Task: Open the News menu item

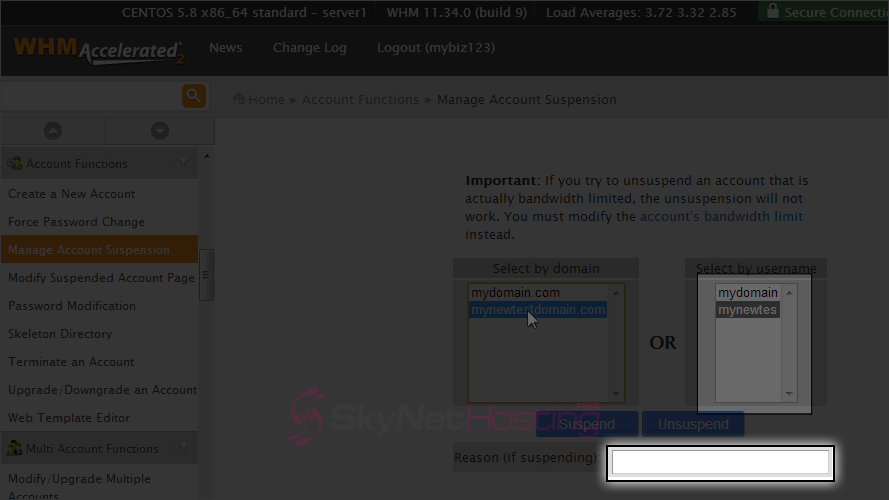Action: coord(226,48)
